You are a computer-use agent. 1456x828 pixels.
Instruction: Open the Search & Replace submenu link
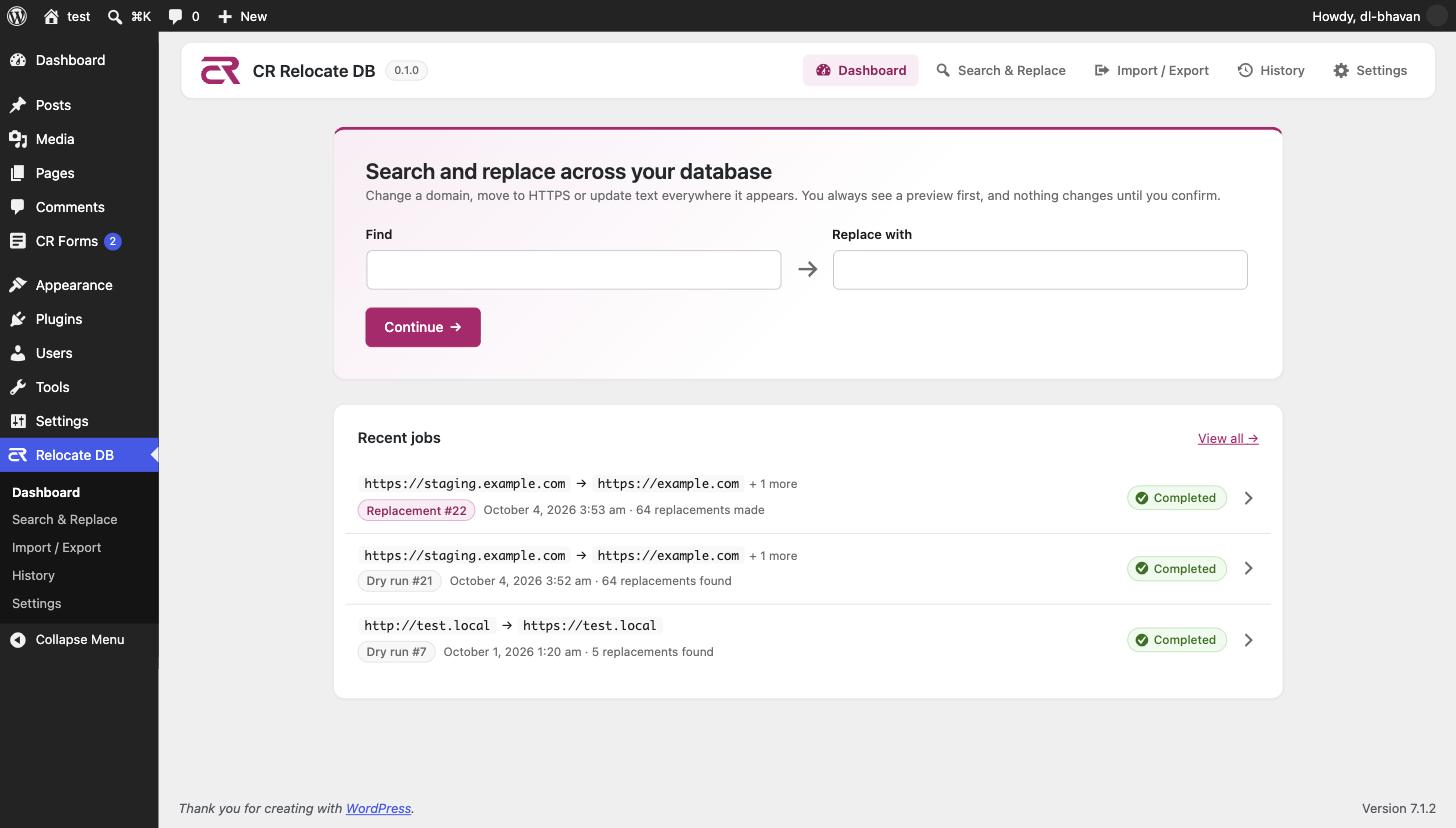point(65,519)
